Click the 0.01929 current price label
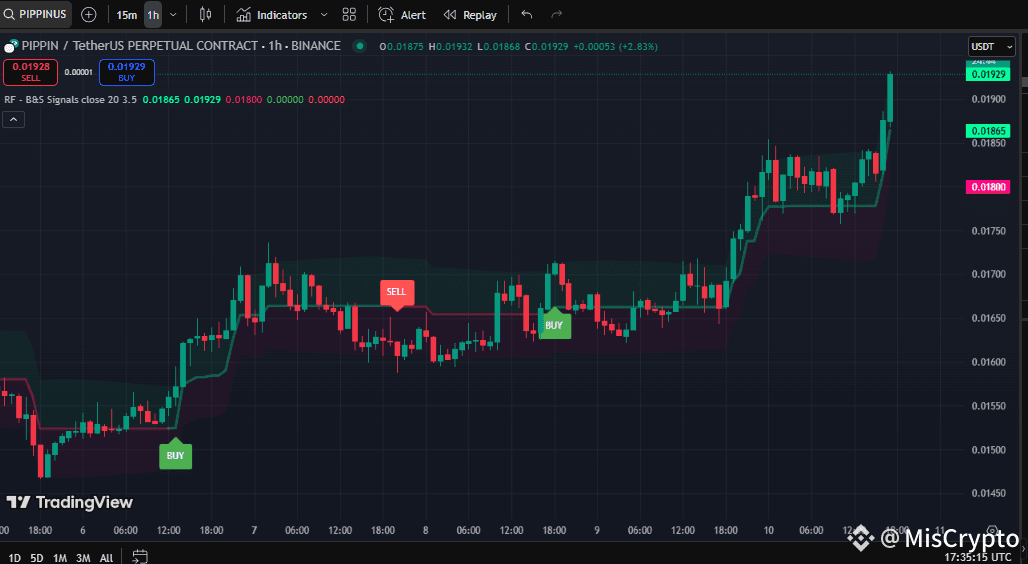1028x564 pixels. tap(988, 74)
